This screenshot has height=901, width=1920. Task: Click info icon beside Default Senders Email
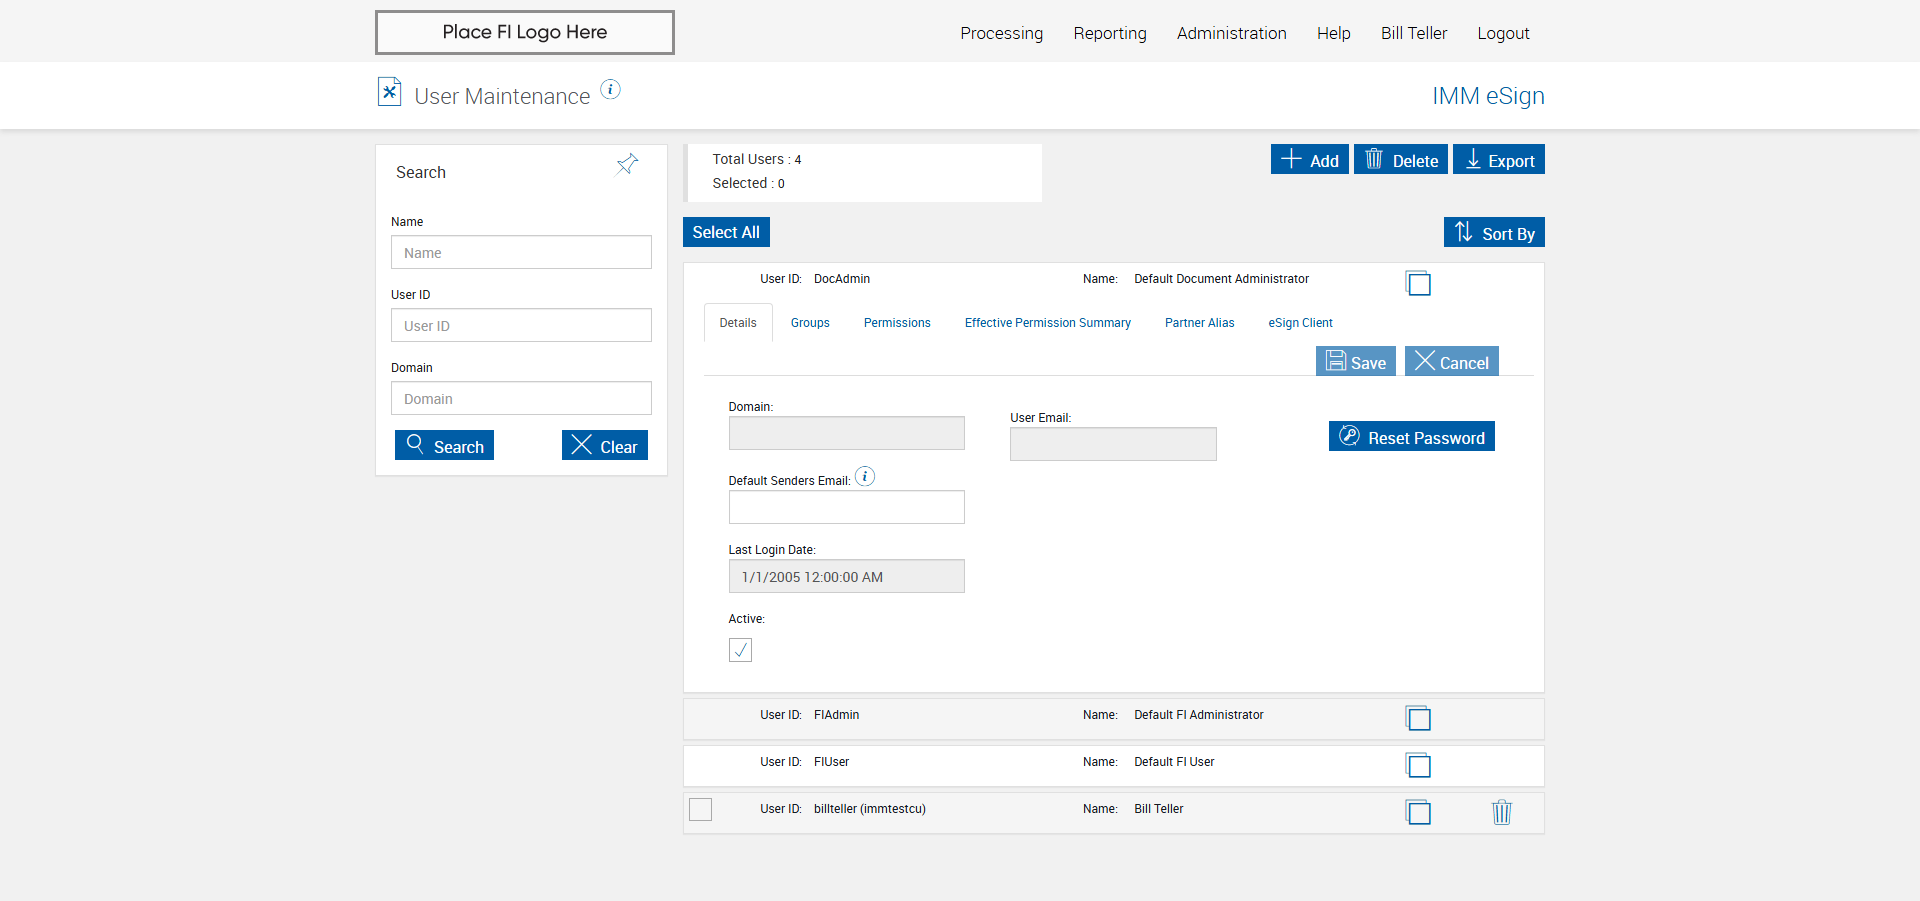tap(865, 477)
